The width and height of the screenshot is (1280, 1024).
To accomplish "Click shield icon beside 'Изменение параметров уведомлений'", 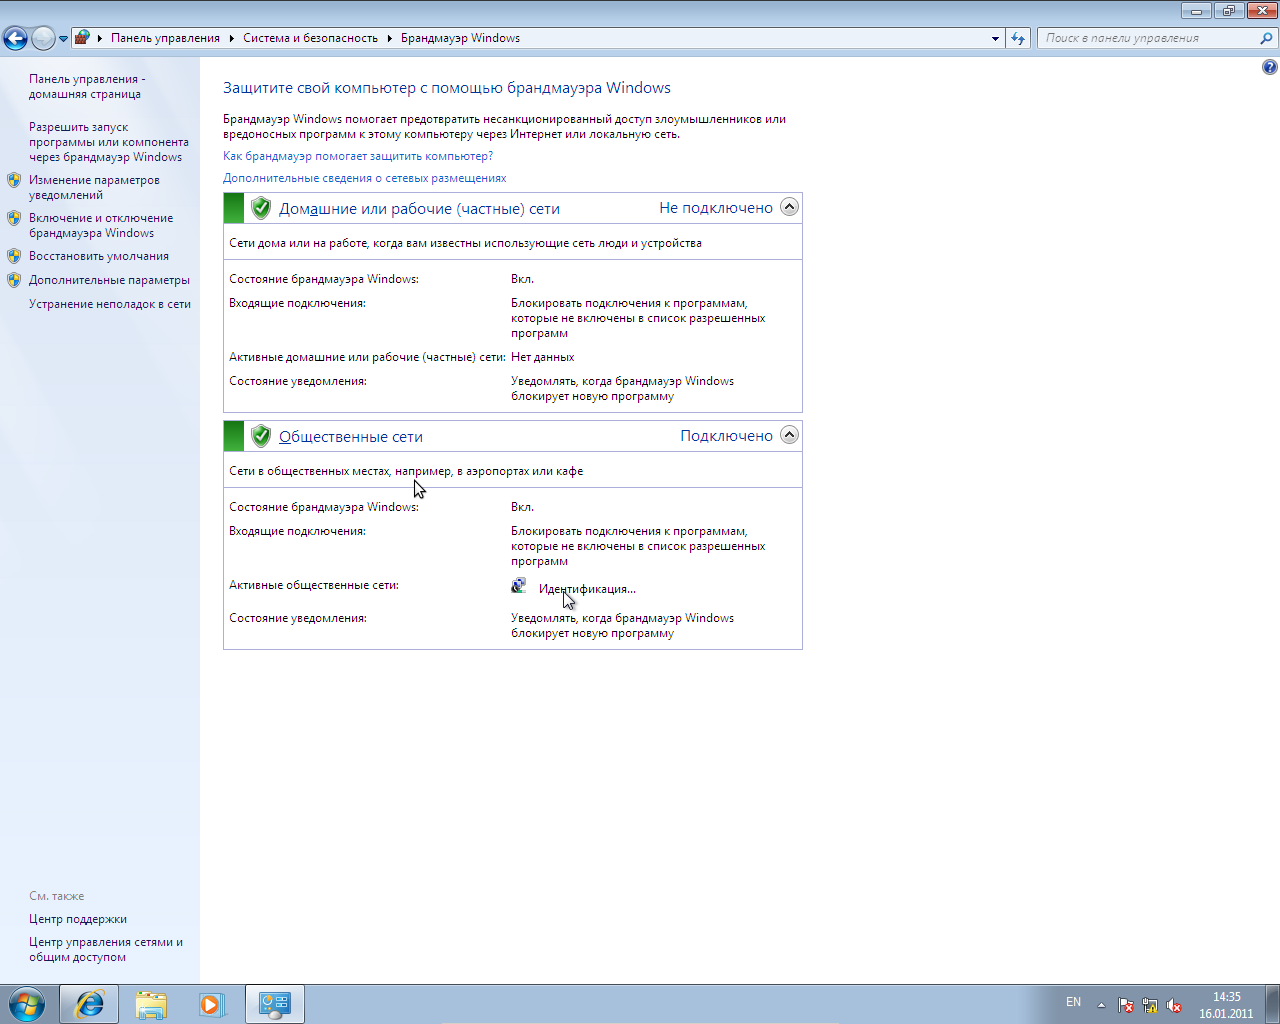I will click(14, 180).
